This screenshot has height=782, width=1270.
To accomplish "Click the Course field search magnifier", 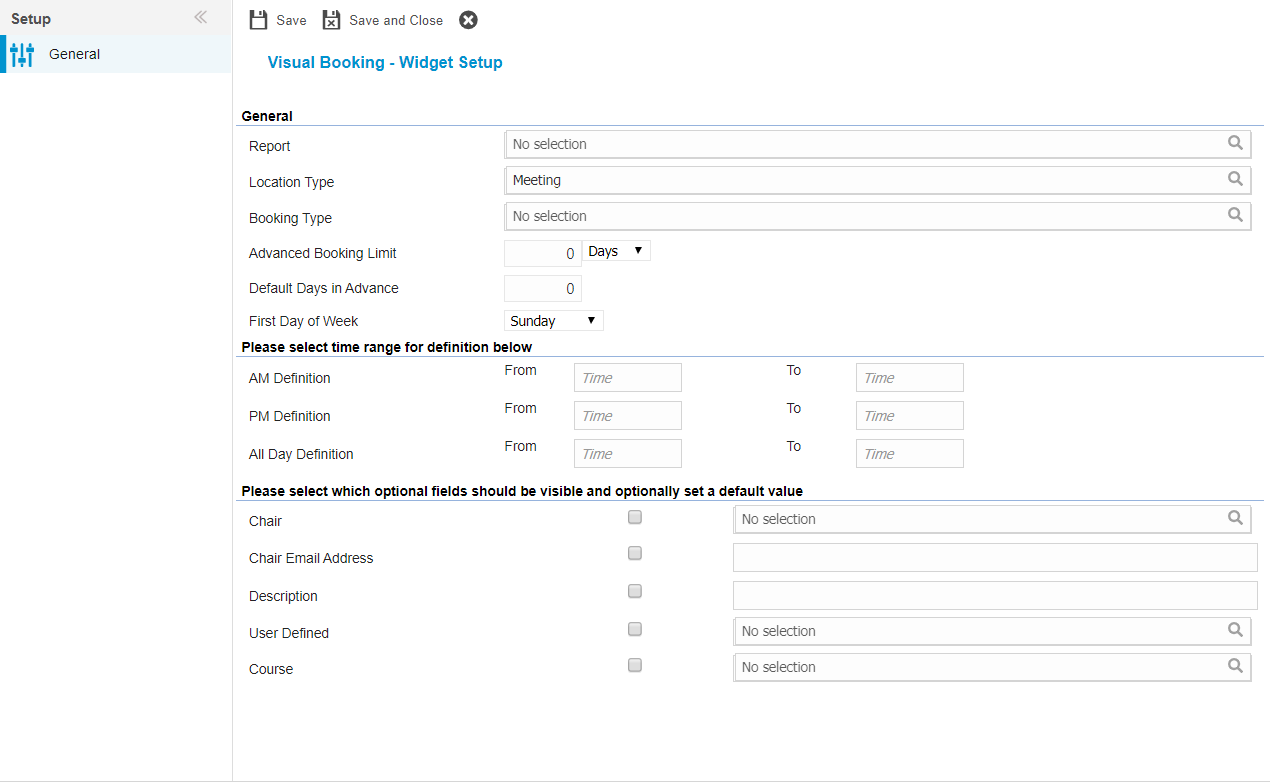I will click(x=1236, y=667).
